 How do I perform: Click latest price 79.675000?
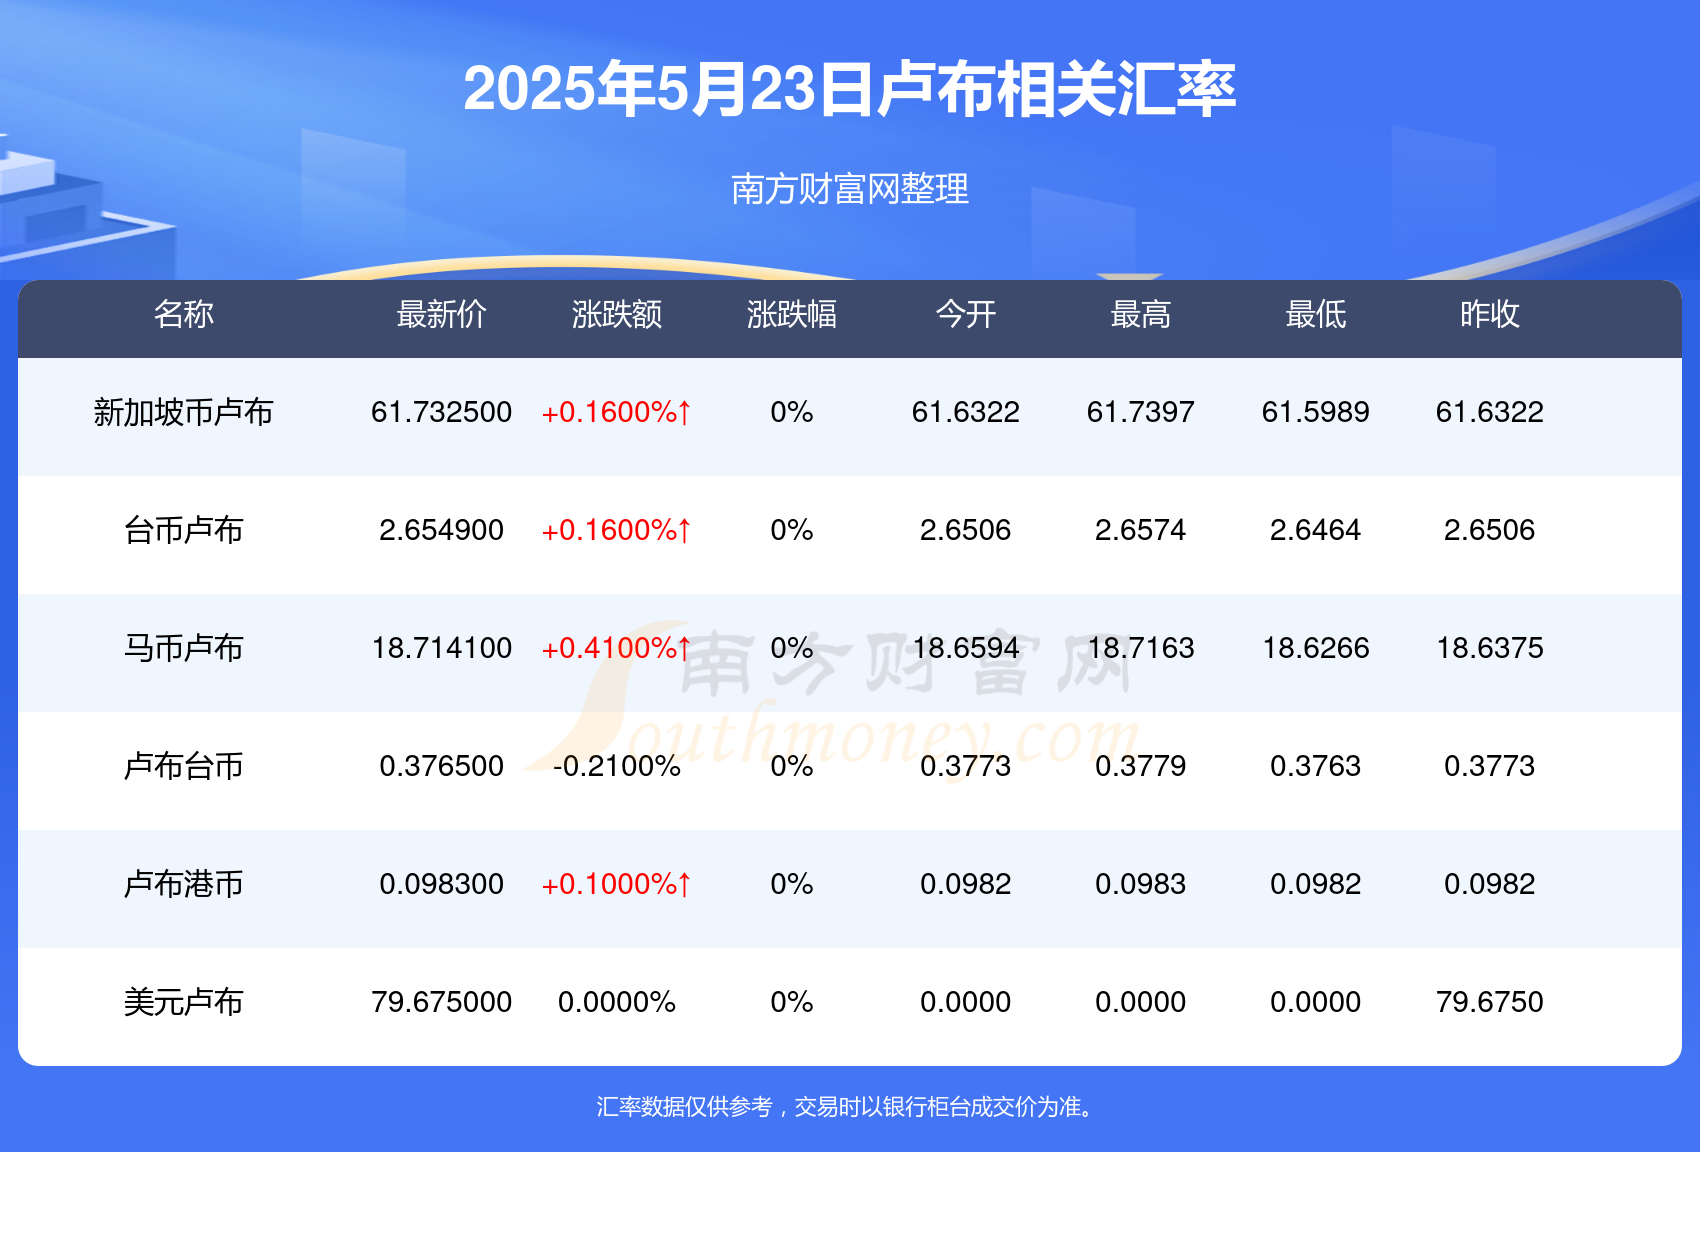(x=441, y=1002)
